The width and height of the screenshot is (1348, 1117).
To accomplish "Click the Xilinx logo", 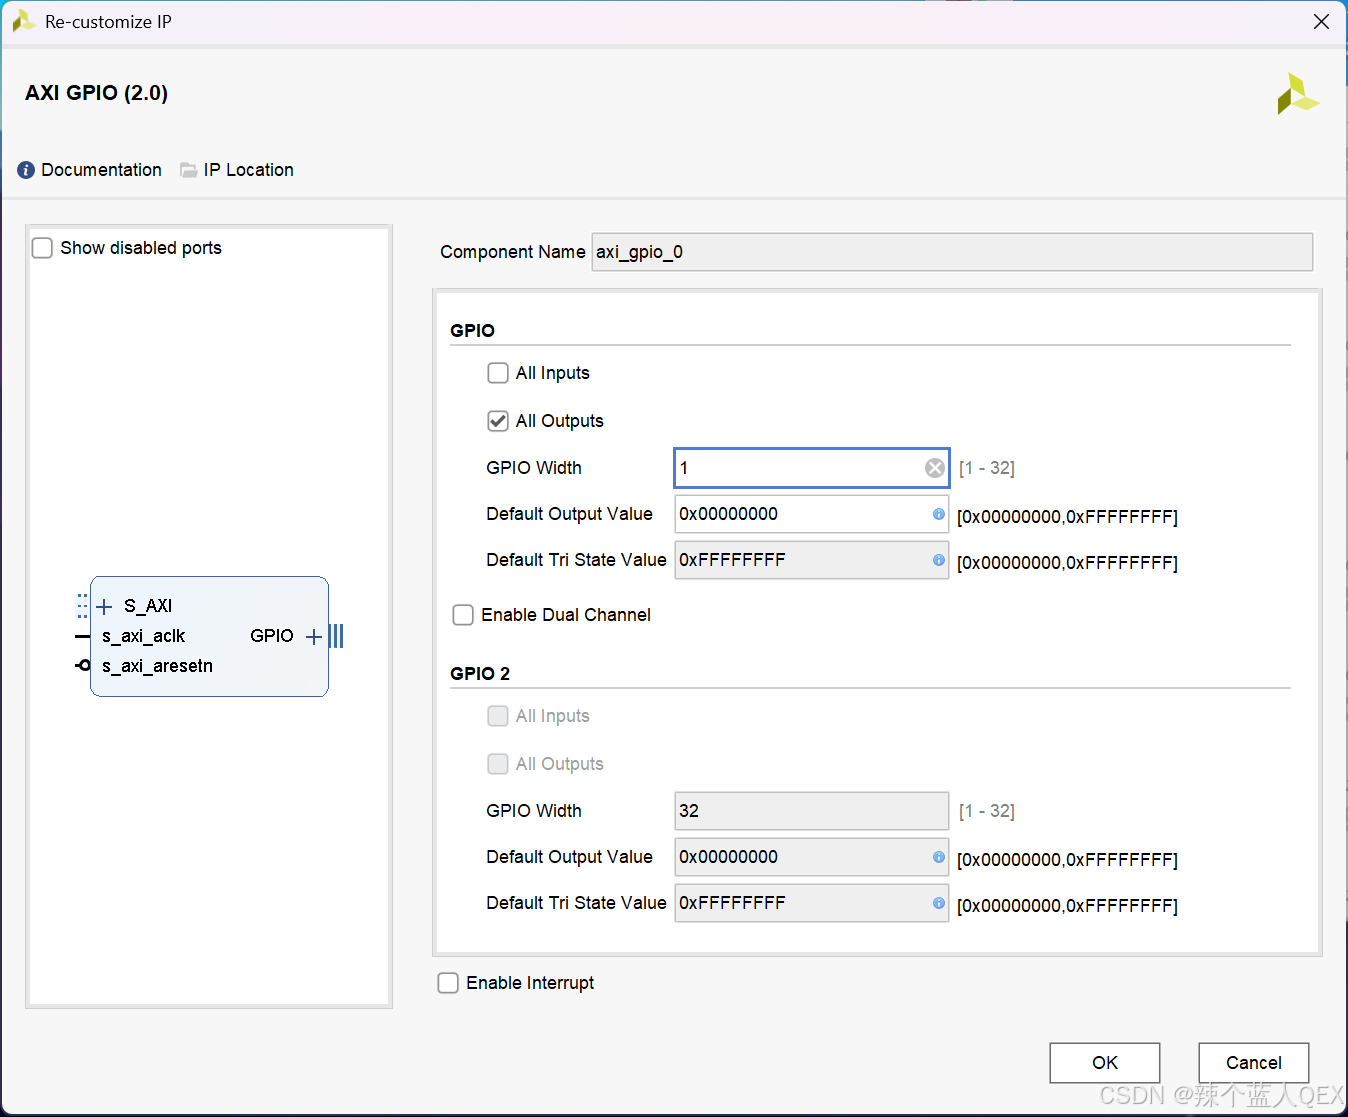I will [1297, 93].
